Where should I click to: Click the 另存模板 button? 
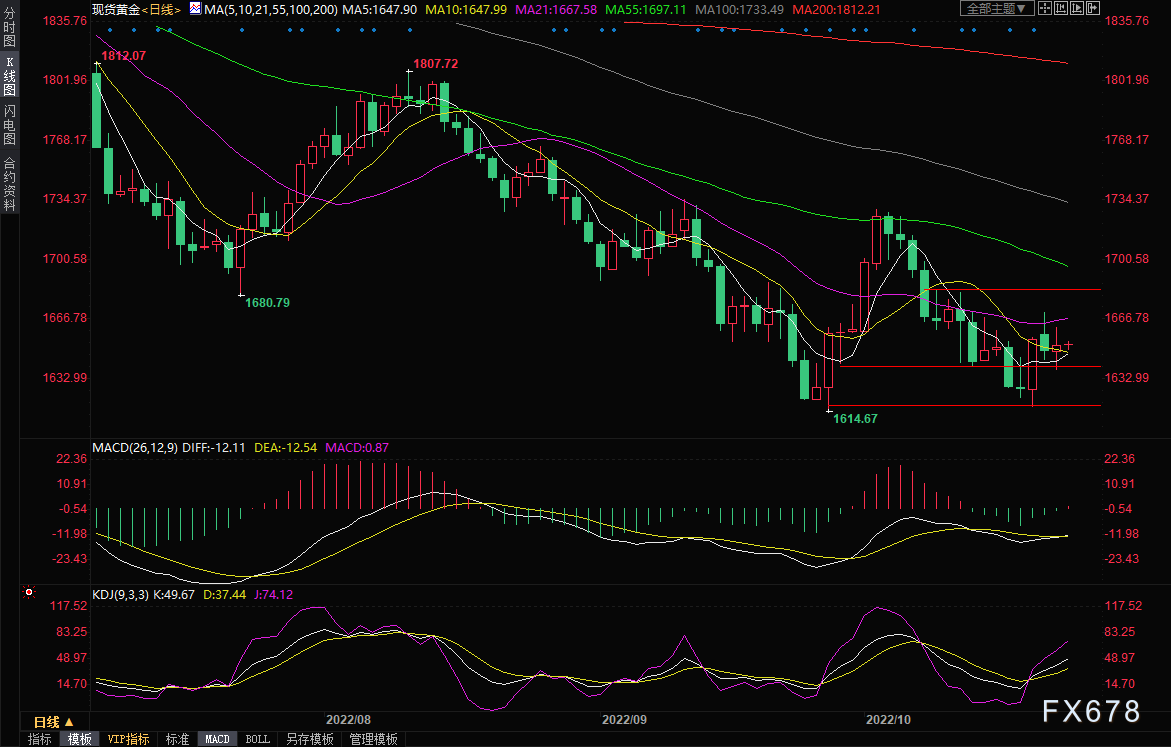(309, 739)
